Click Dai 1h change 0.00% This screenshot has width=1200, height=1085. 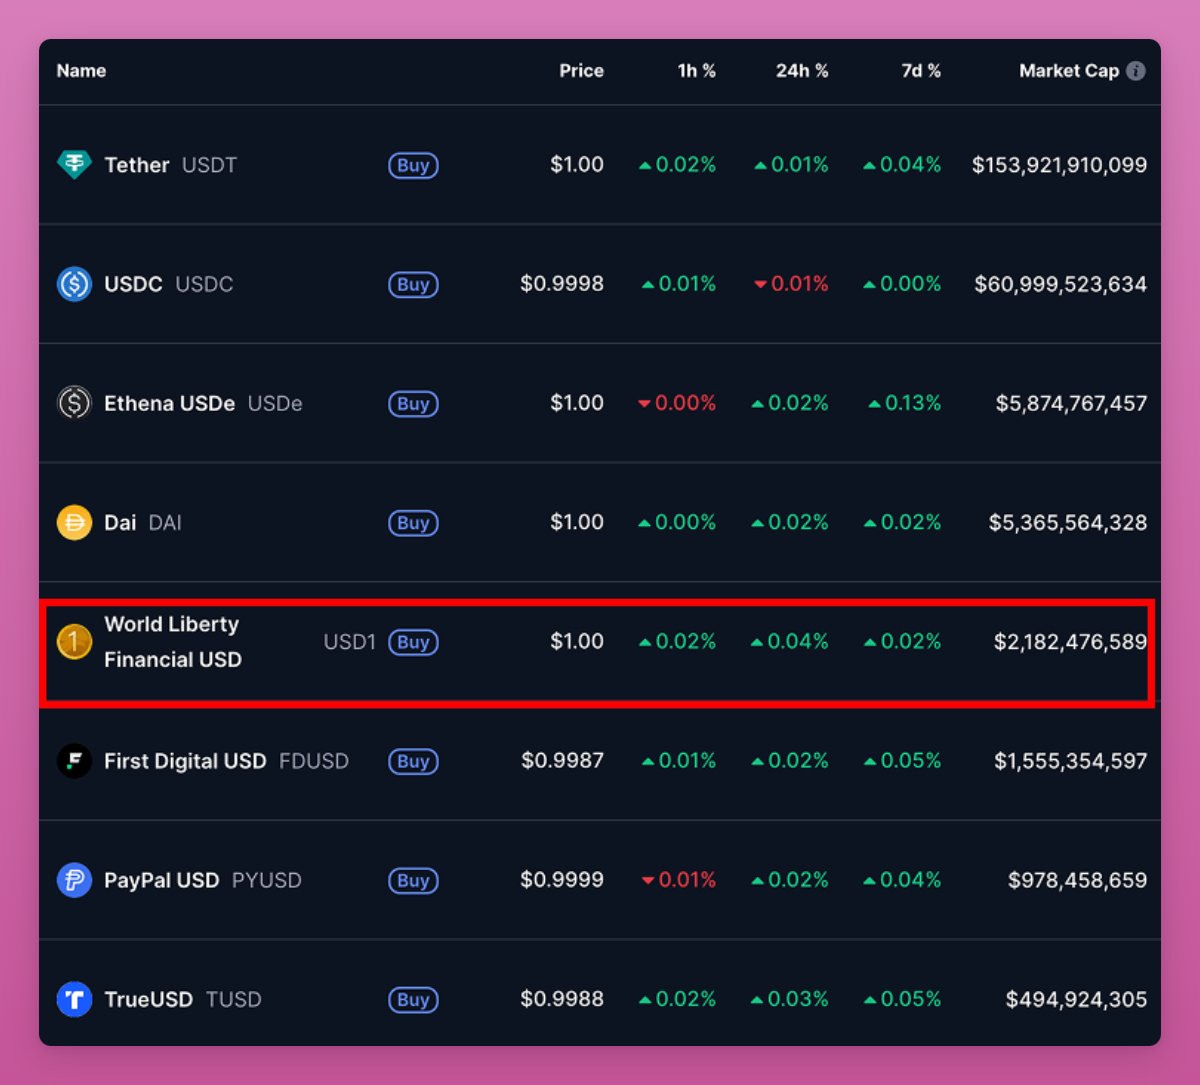click(x=677, y=522)
